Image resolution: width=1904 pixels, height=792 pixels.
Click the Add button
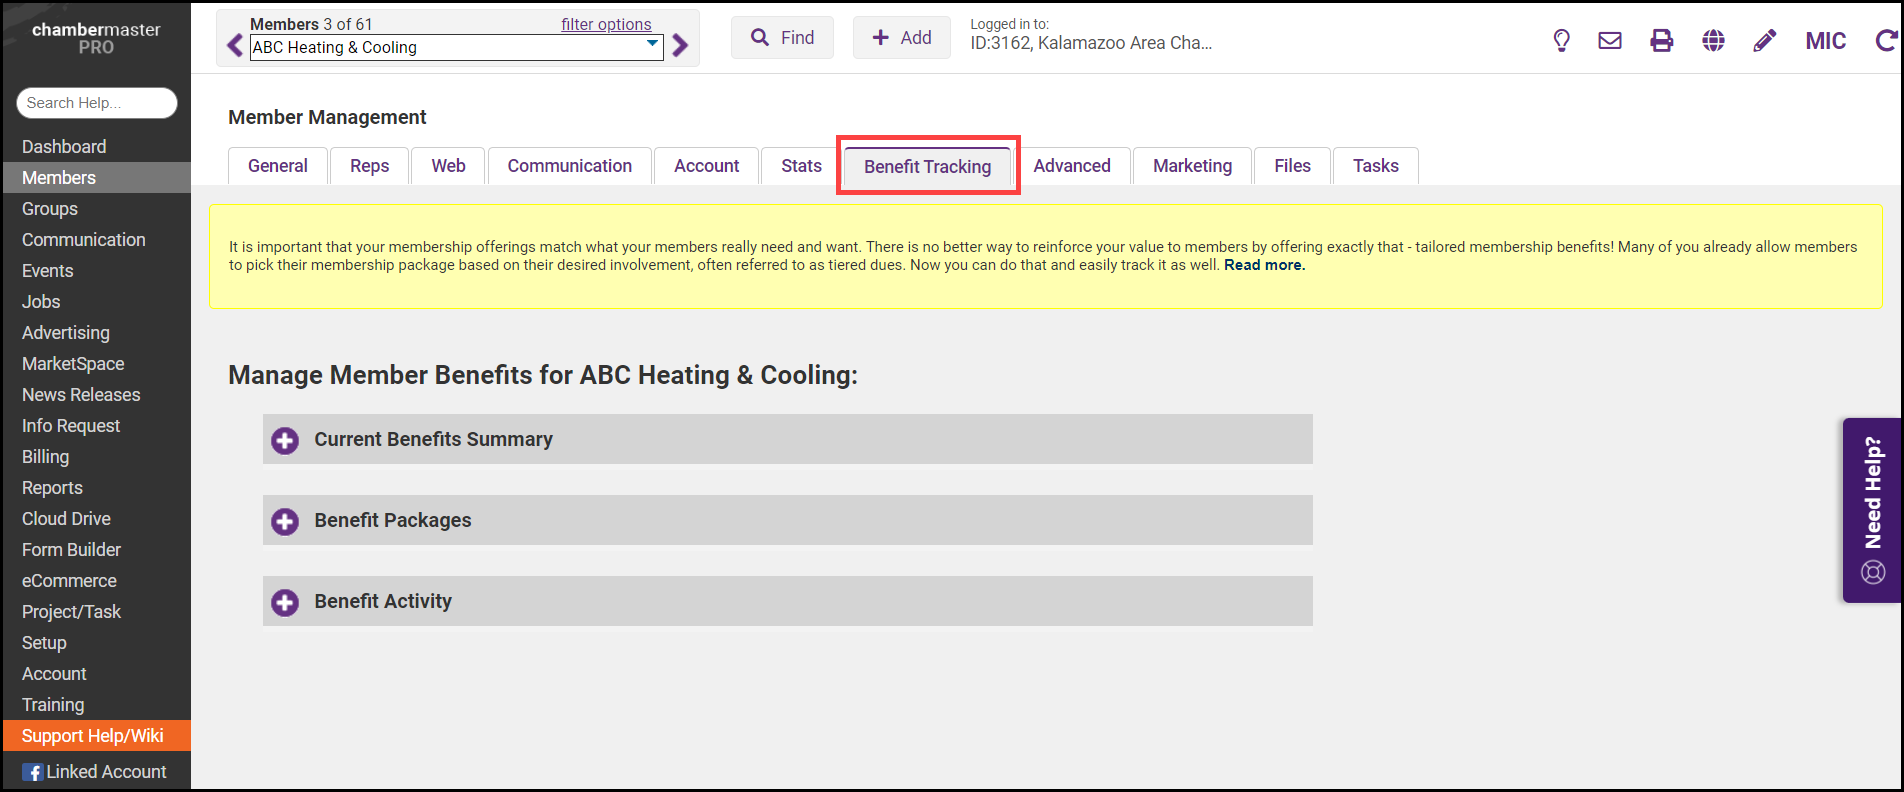coord(902,38)
